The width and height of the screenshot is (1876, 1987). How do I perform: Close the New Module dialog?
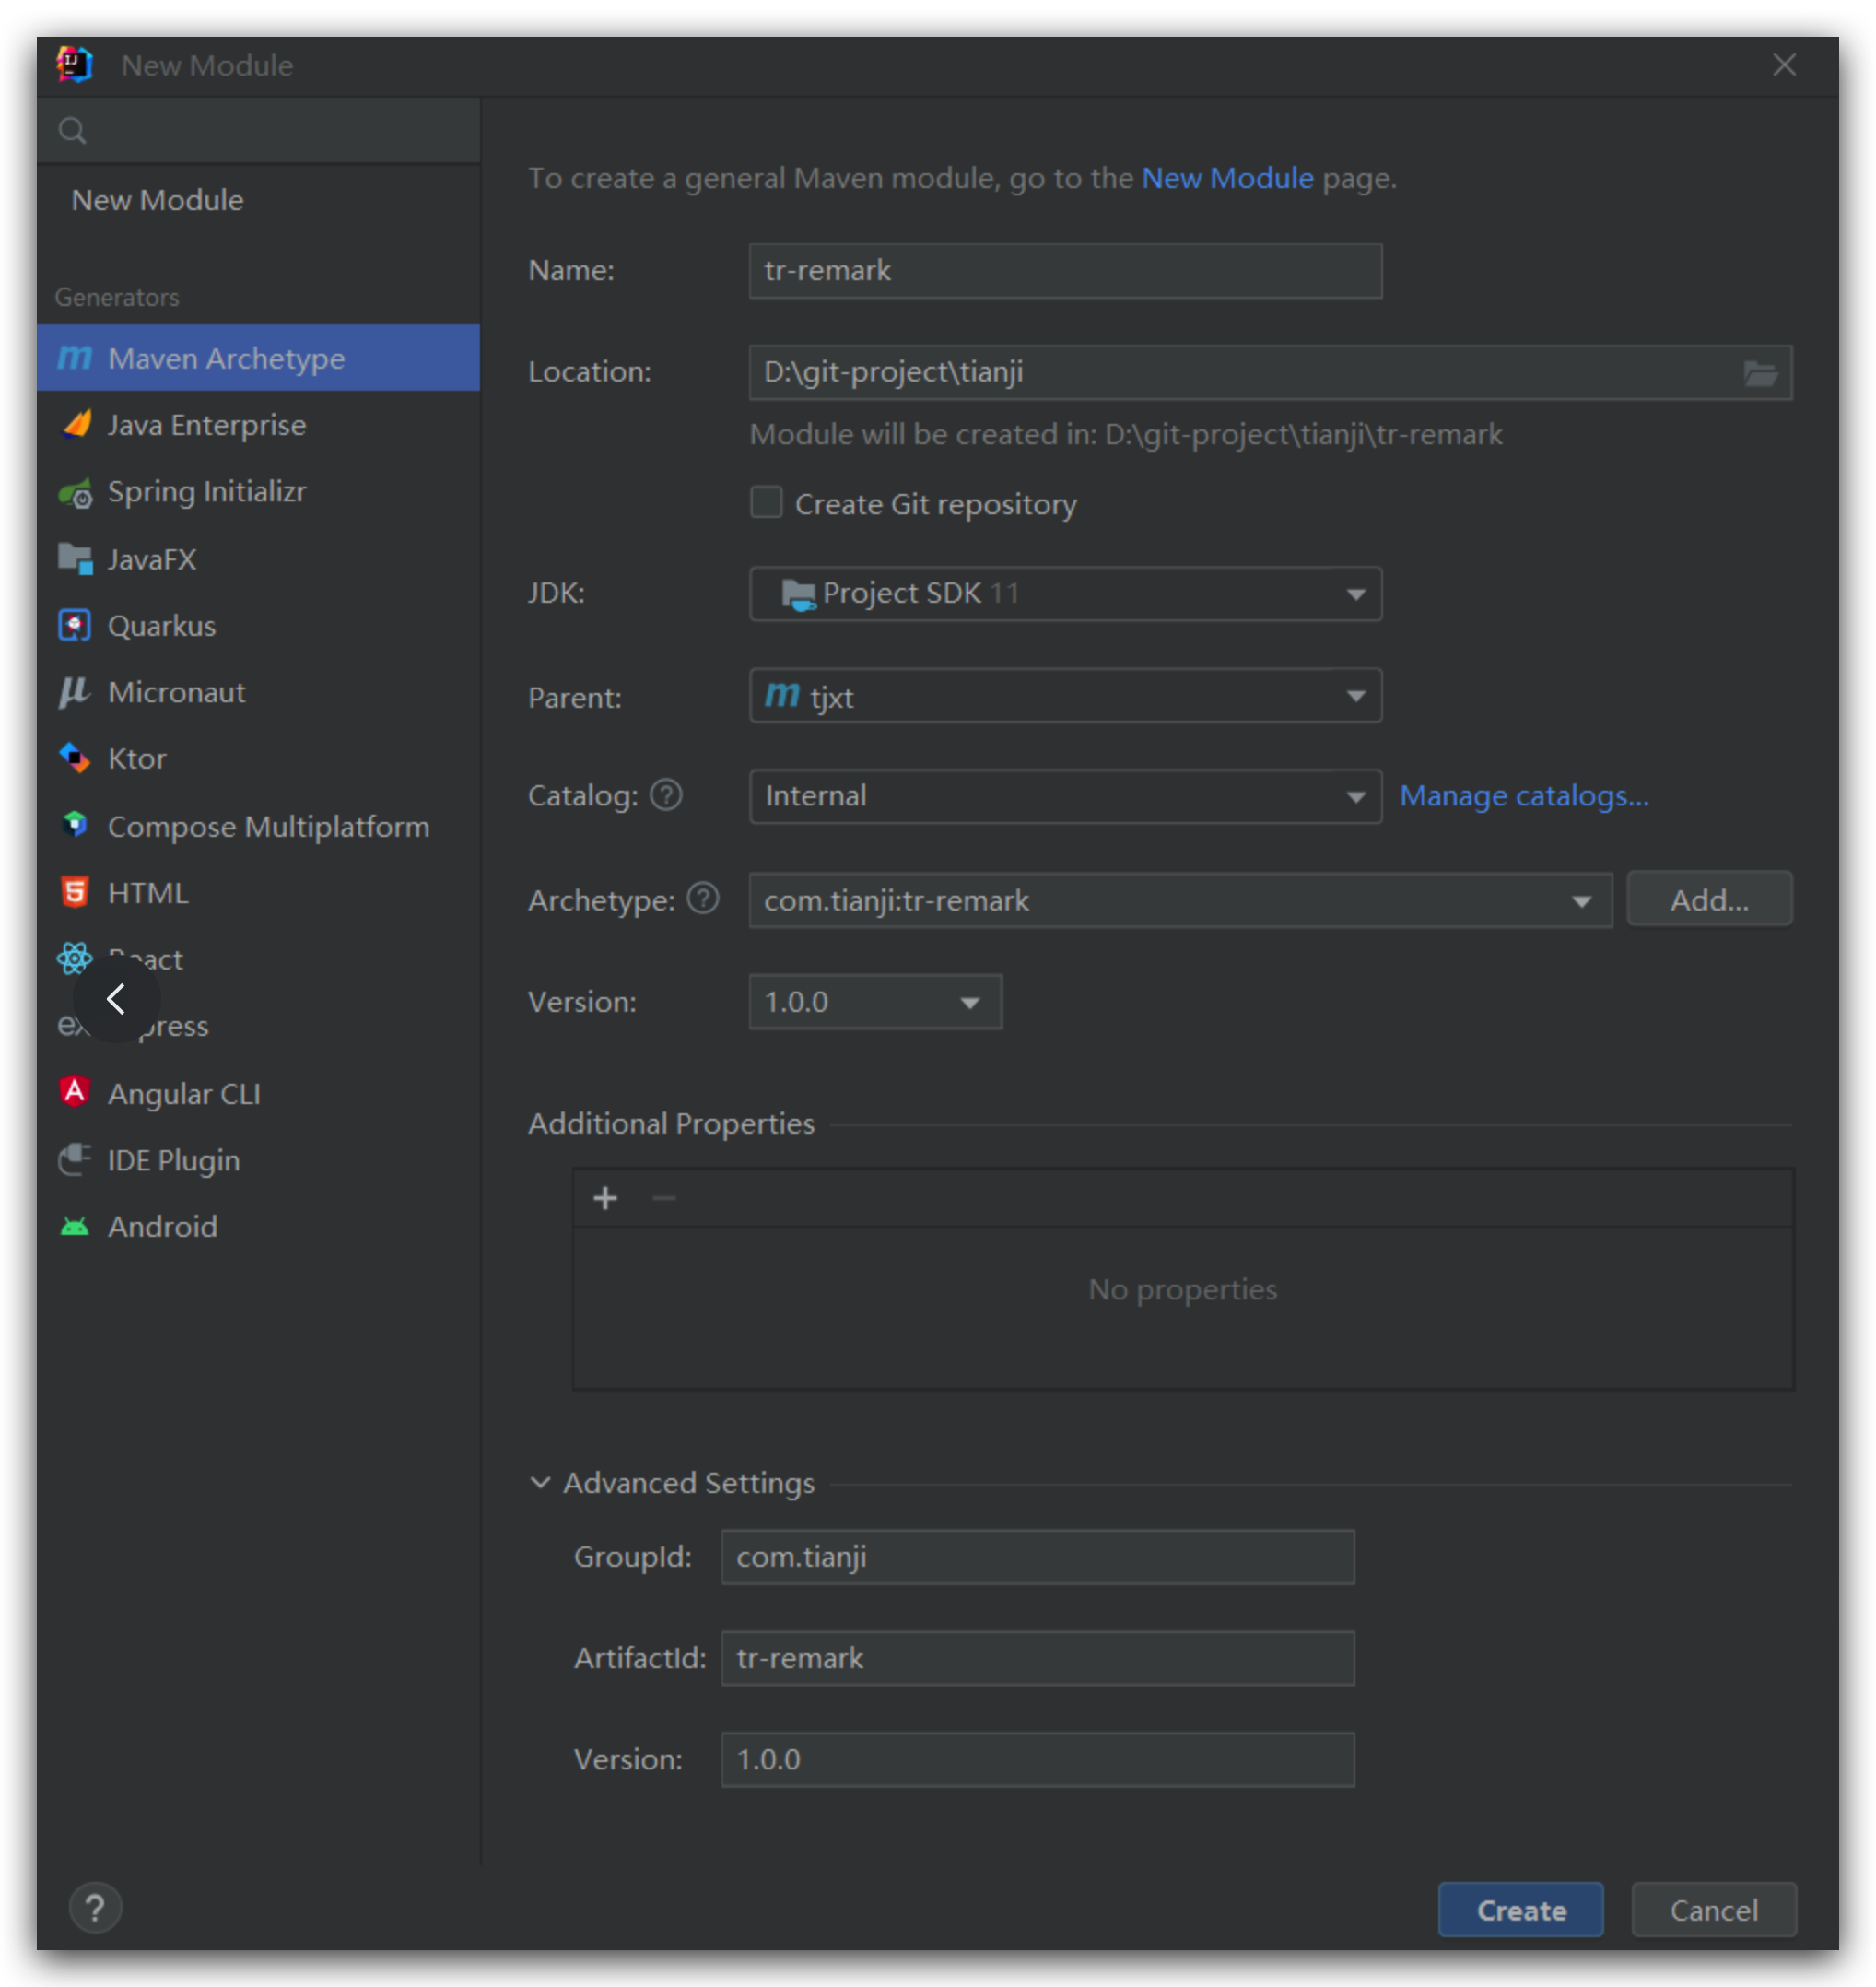point(1784,65)
